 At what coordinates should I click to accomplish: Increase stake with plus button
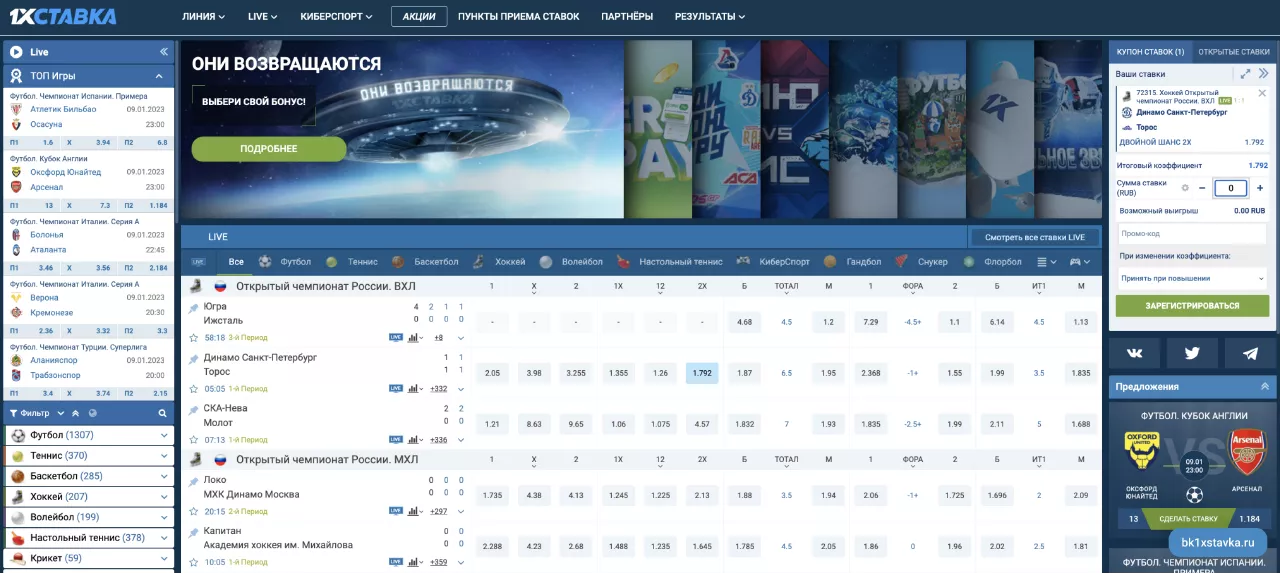click(1260, 187)
